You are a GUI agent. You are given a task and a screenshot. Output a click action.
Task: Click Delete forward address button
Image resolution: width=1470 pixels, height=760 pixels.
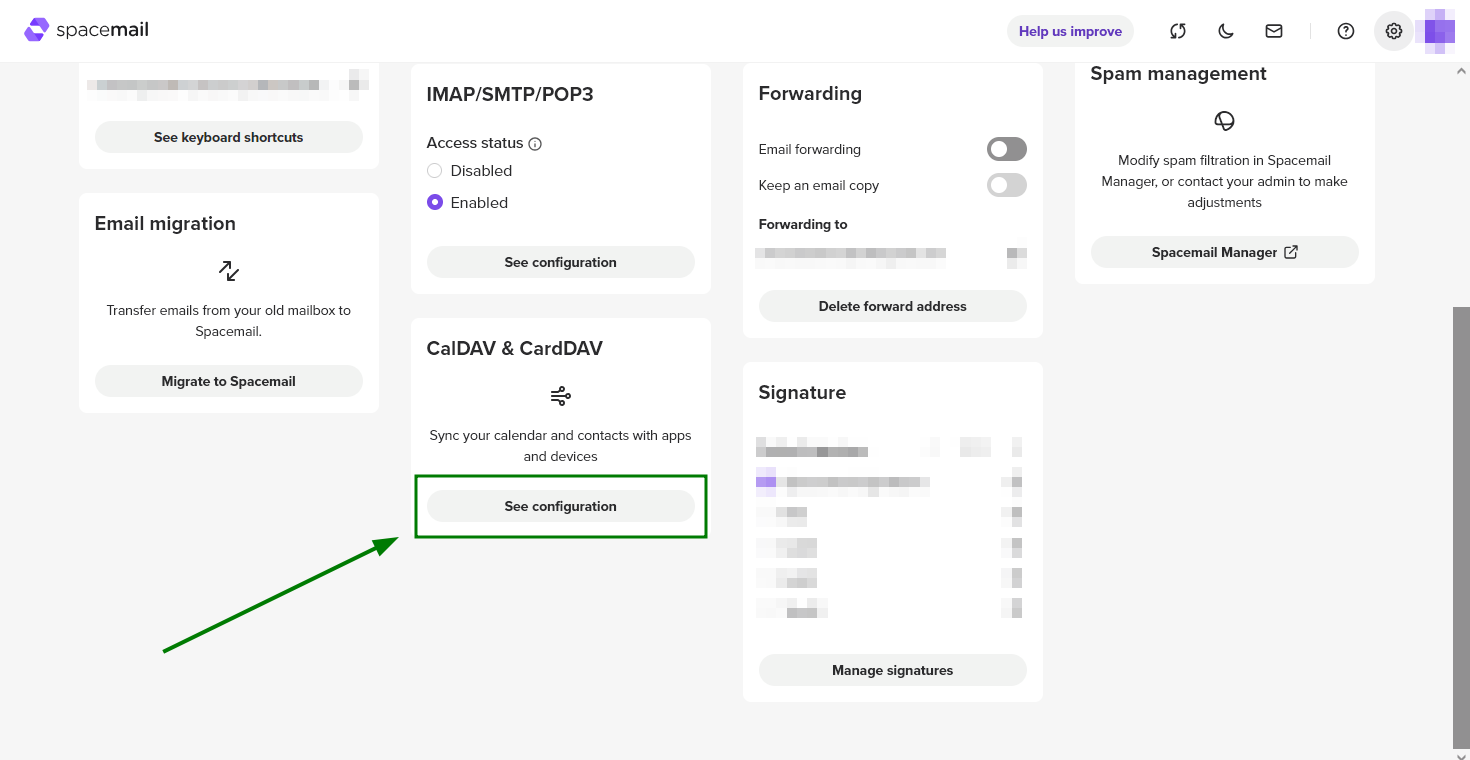[892, 306]
